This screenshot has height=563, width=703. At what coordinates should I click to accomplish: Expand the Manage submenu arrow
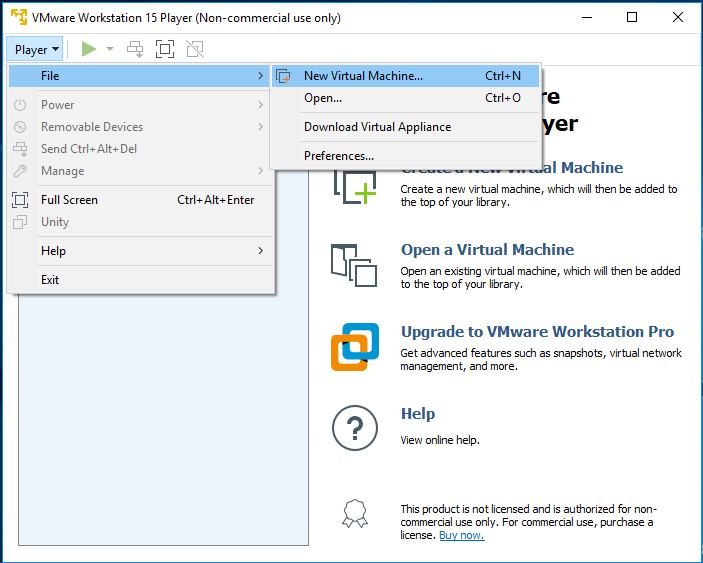coord(260,171)
